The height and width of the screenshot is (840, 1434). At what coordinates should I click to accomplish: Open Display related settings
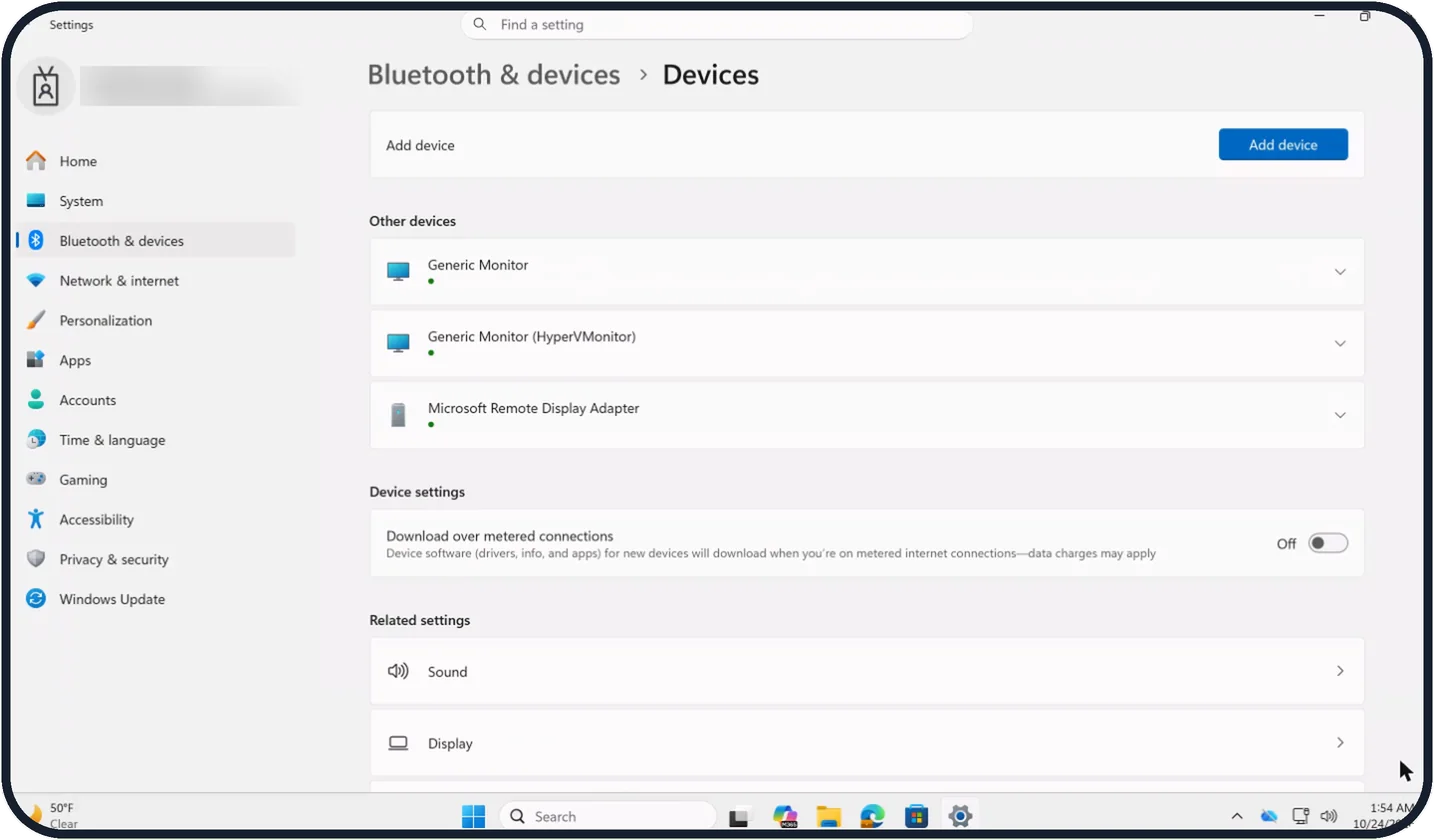point(867,743)
